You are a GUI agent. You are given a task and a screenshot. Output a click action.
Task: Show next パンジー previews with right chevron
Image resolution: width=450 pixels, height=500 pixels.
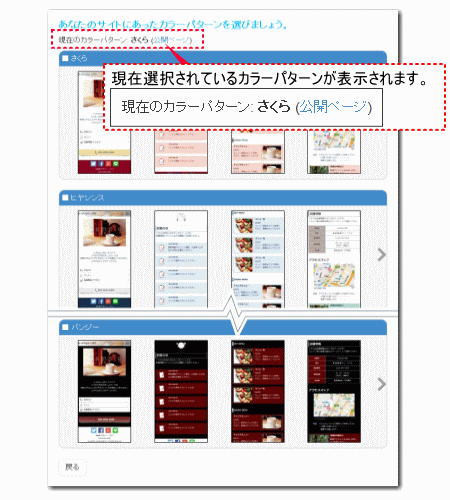click(x=382, y=384)
